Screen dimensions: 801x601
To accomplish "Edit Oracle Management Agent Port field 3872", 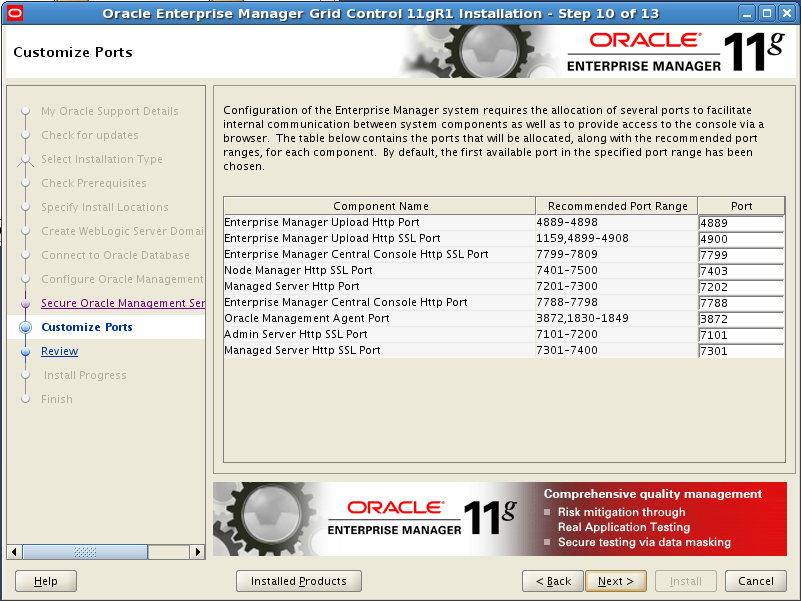I will 741,318.
